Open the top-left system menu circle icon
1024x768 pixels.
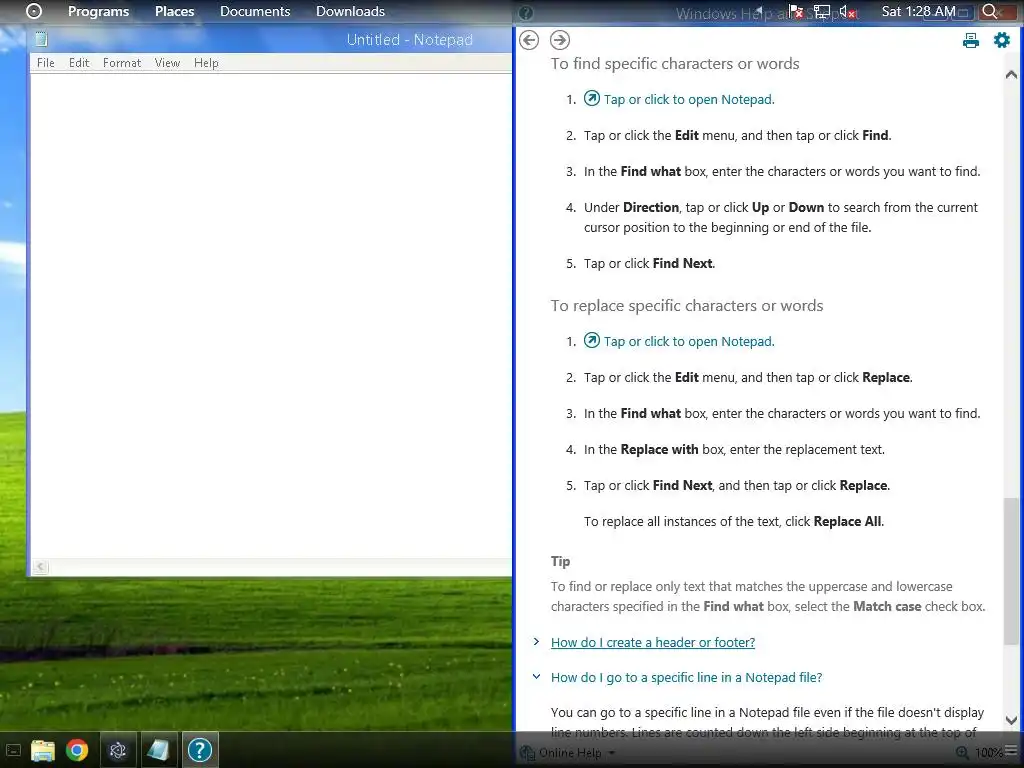point(34,11)
